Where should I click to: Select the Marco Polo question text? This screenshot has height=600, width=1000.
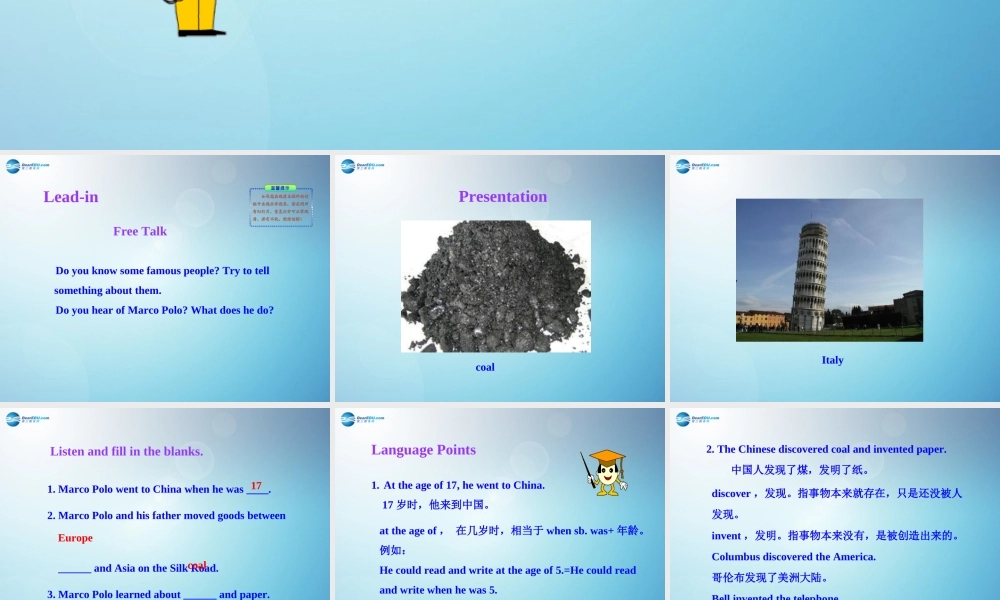(164, 310)
